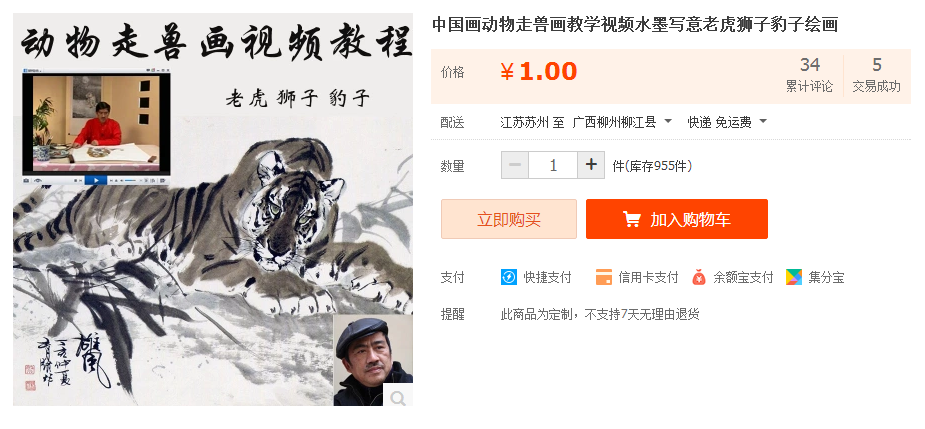
Task: Increase quantity with the plus button
Action: tap(591, 165)
